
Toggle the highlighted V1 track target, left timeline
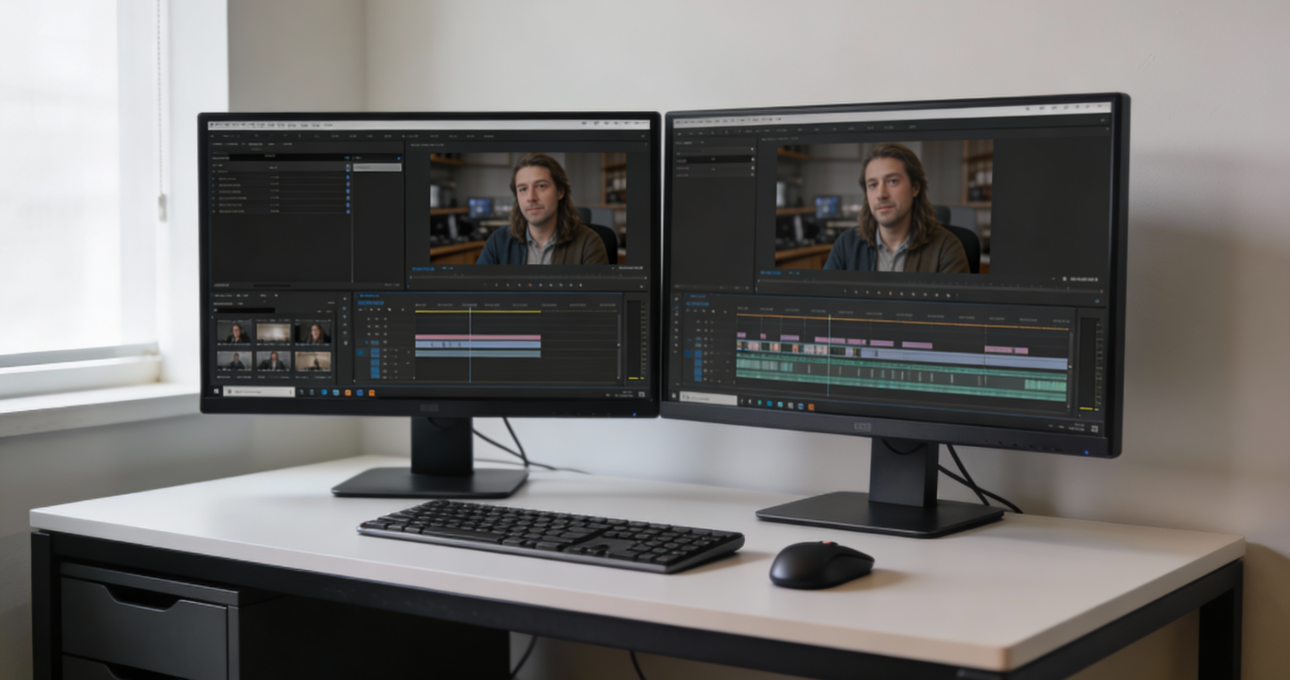pyautogui.click(x=375, y=343)
